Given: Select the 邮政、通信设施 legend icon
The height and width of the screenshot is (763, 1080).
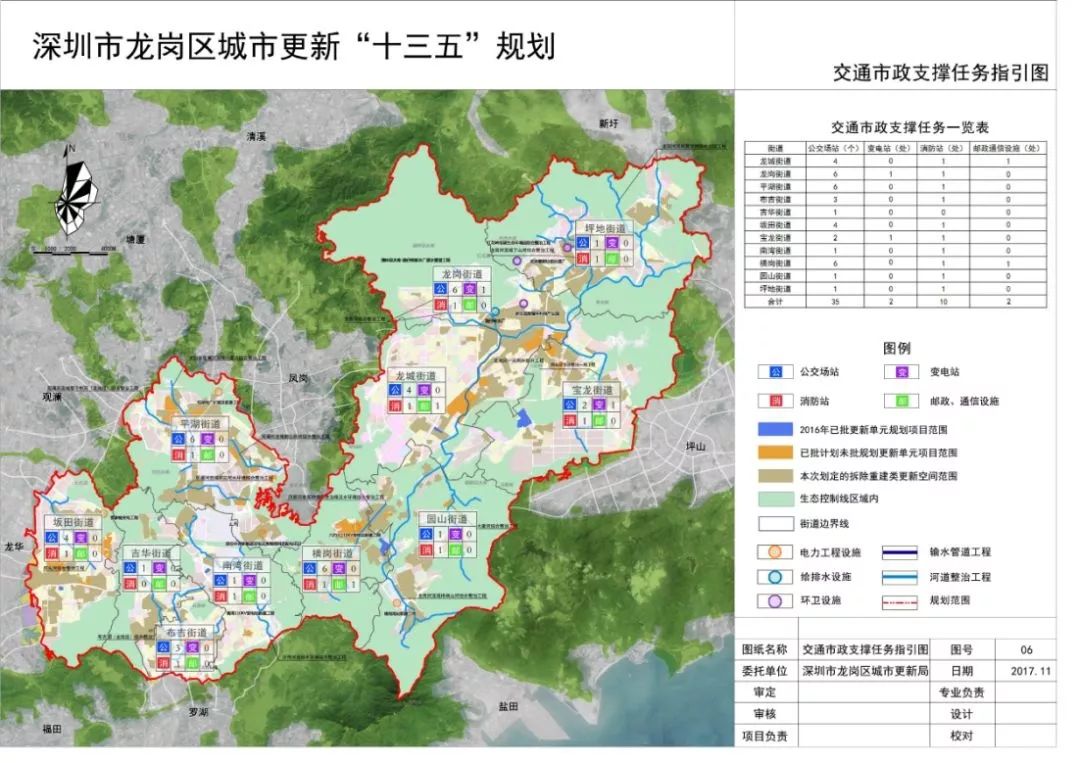Looking at the screenshot, I should [902, 401].
